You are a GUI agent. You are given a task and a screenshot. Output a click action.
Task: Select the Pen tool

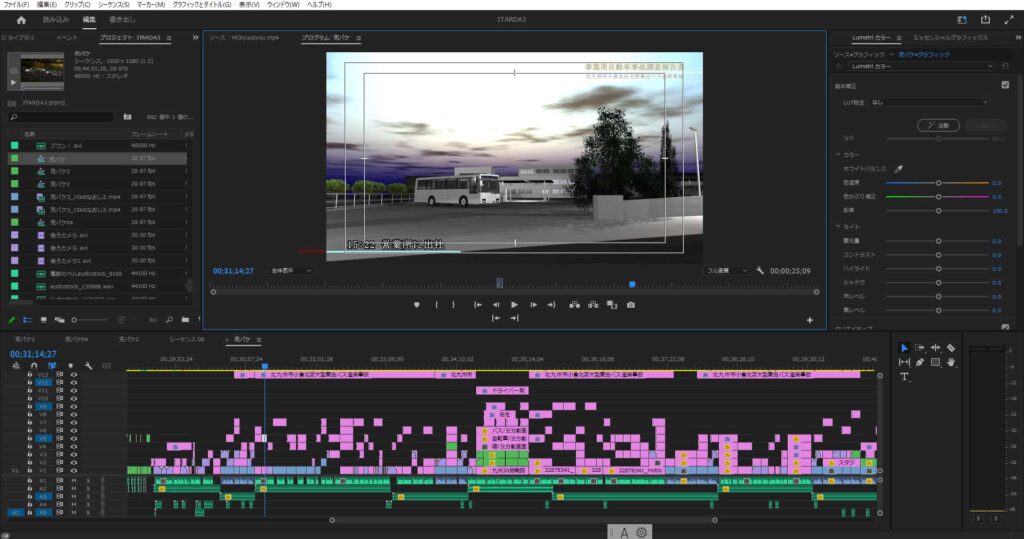pos(920,362)
